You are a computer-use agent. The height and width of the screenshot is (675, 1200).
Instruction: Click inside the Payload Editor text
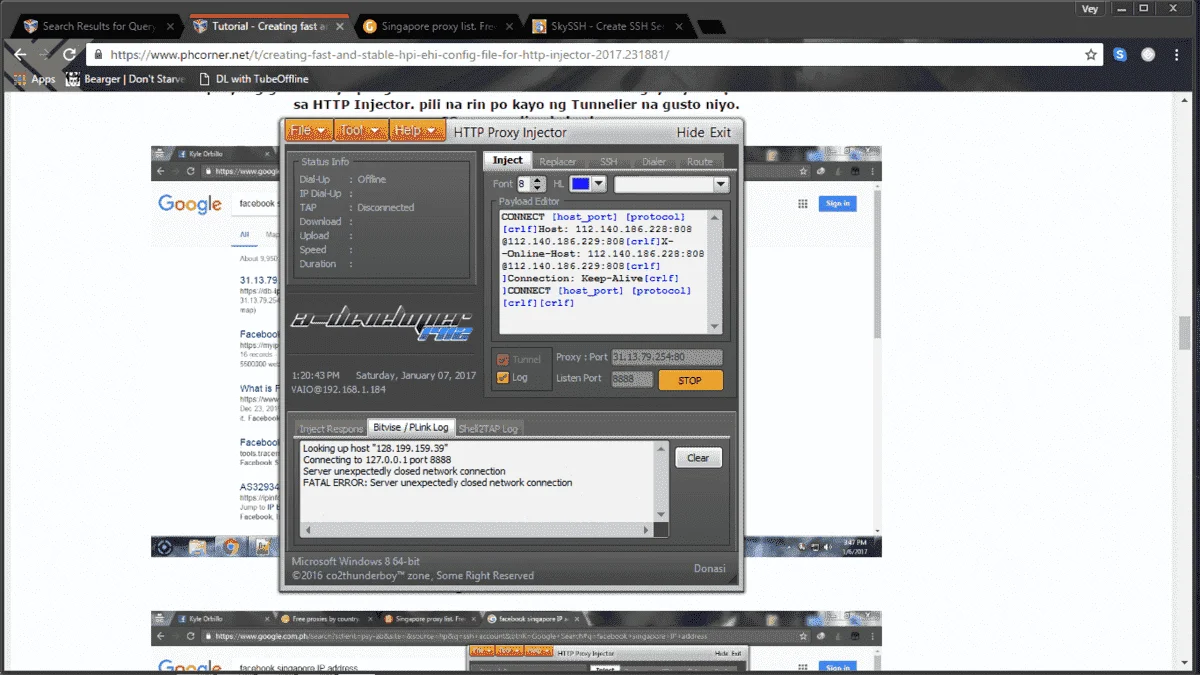tap(603, 271)
